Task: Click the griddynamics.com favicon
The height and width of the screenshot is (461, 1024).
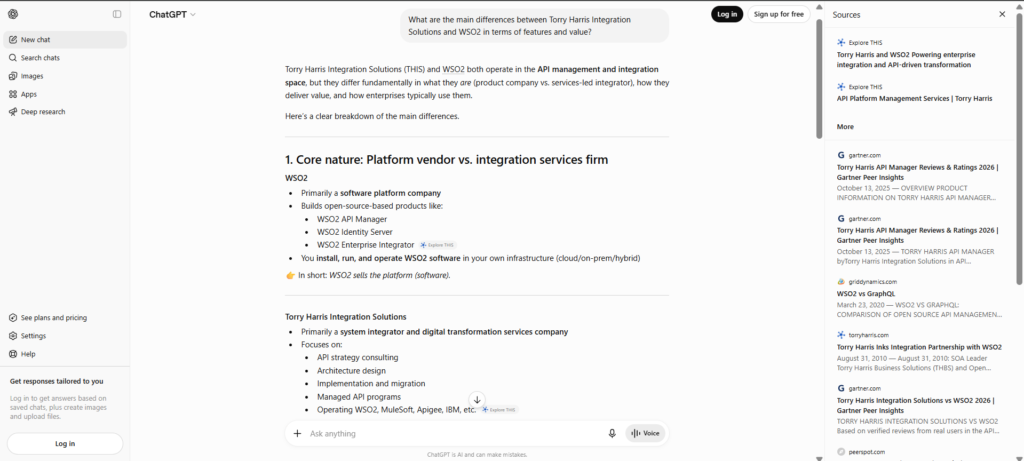Action: (x=841, y=282)
